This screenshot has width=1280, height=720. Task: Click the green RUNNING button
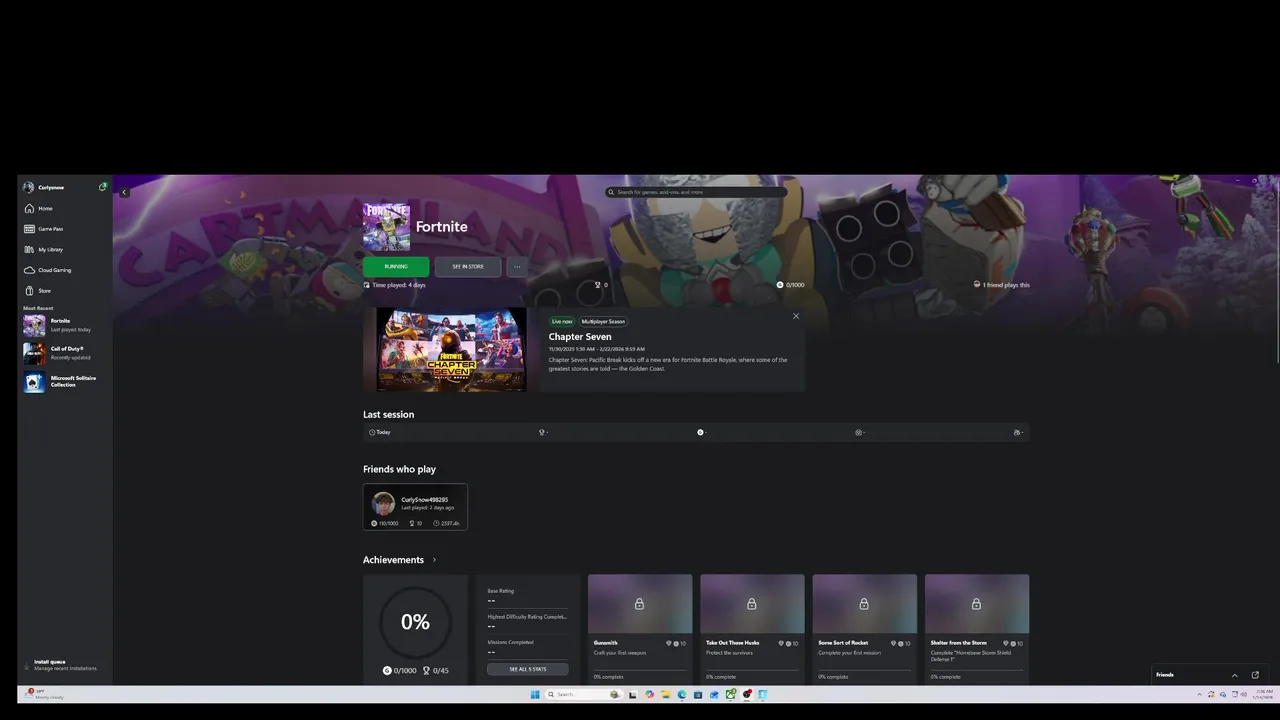coord(396,266)
